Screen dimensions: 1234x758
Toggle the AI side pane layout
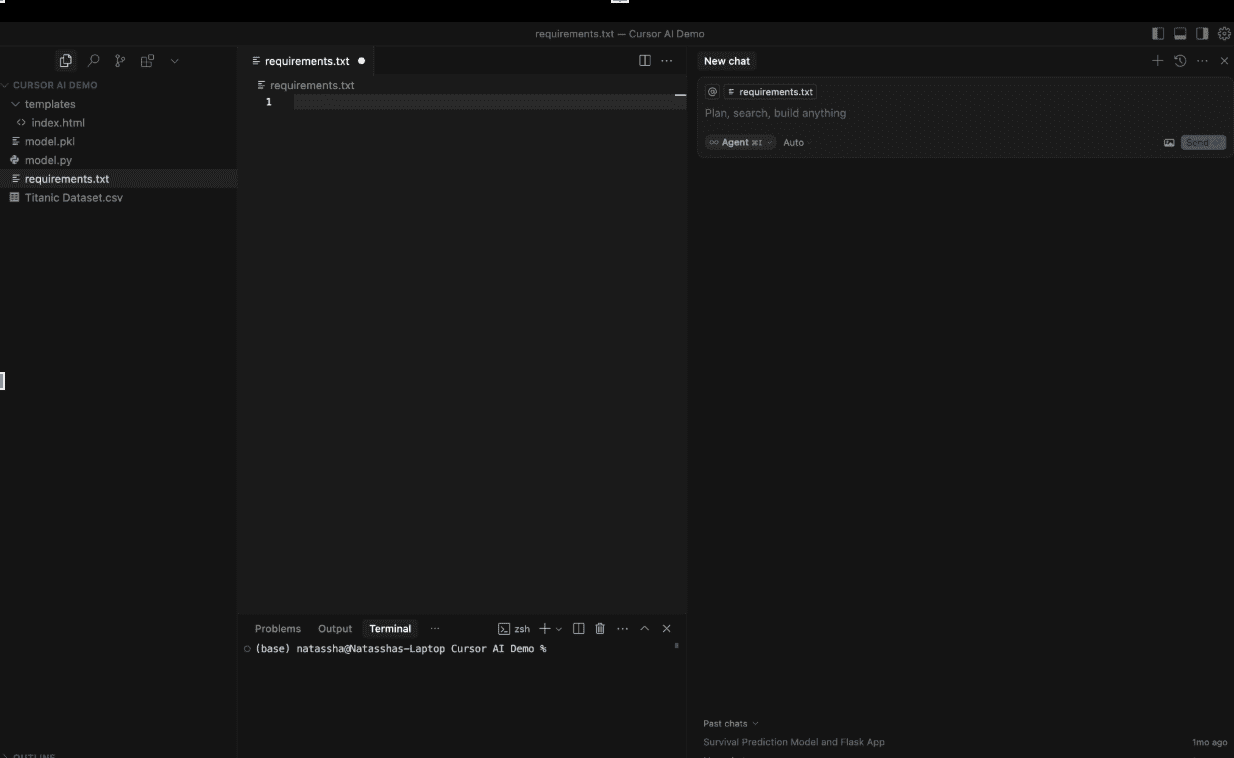coord(1202,34)
